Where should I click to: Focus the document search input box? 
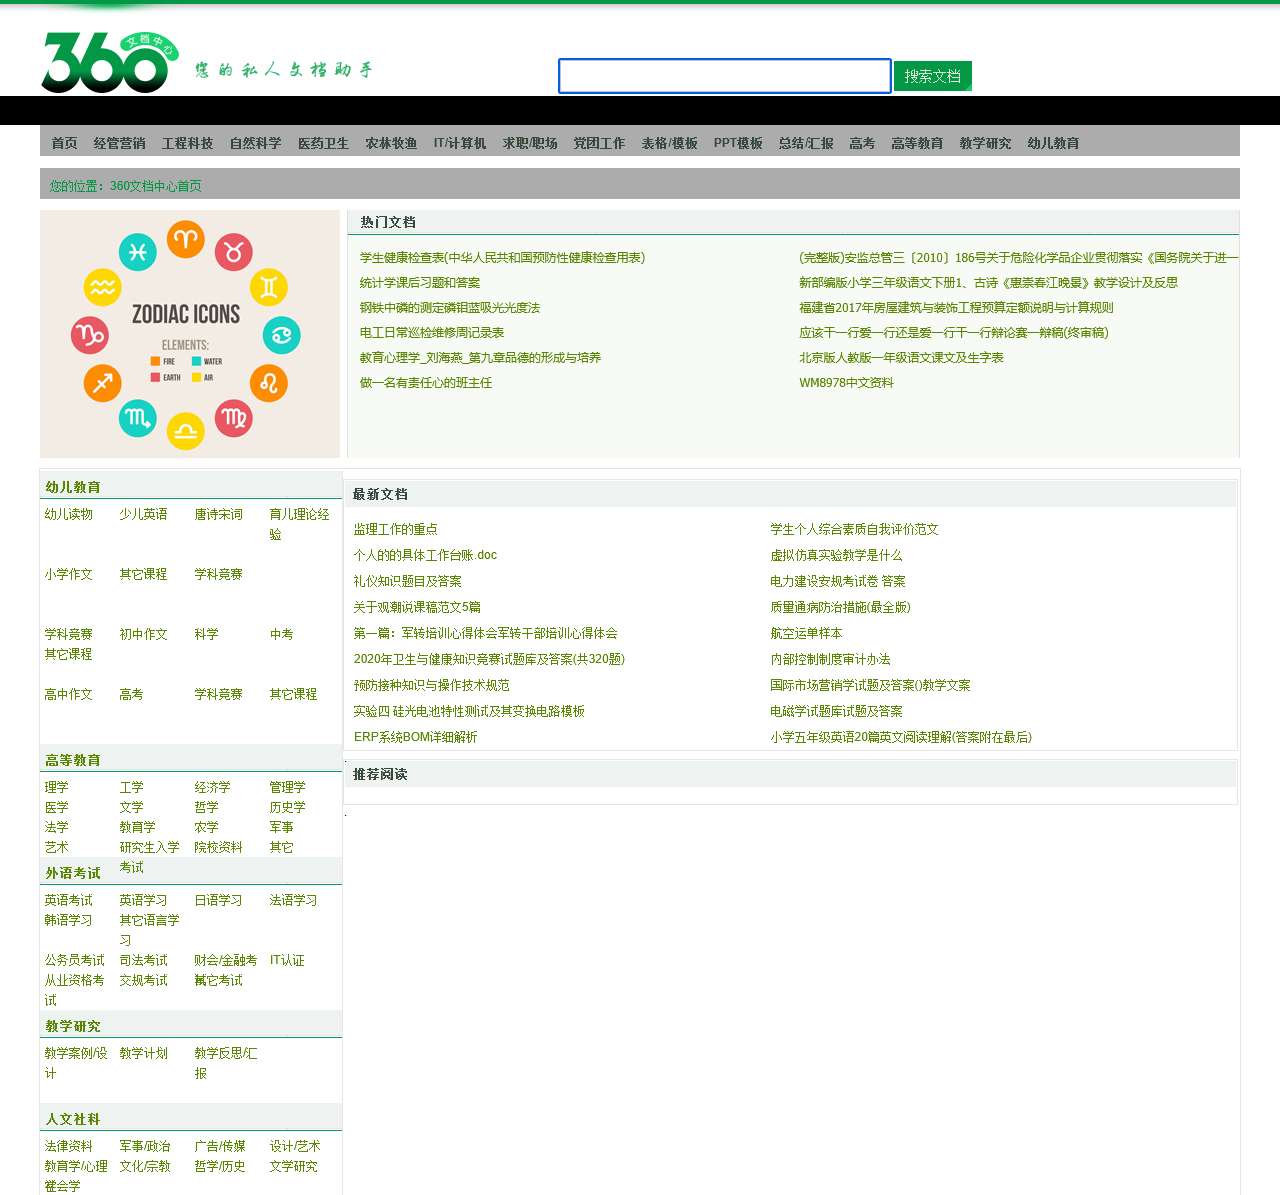(724, 76)
